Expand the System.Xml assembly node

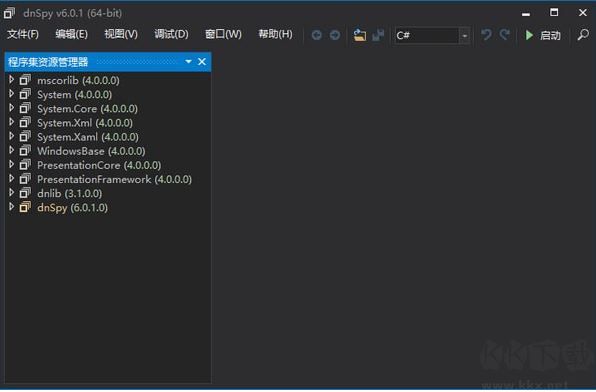11,122
